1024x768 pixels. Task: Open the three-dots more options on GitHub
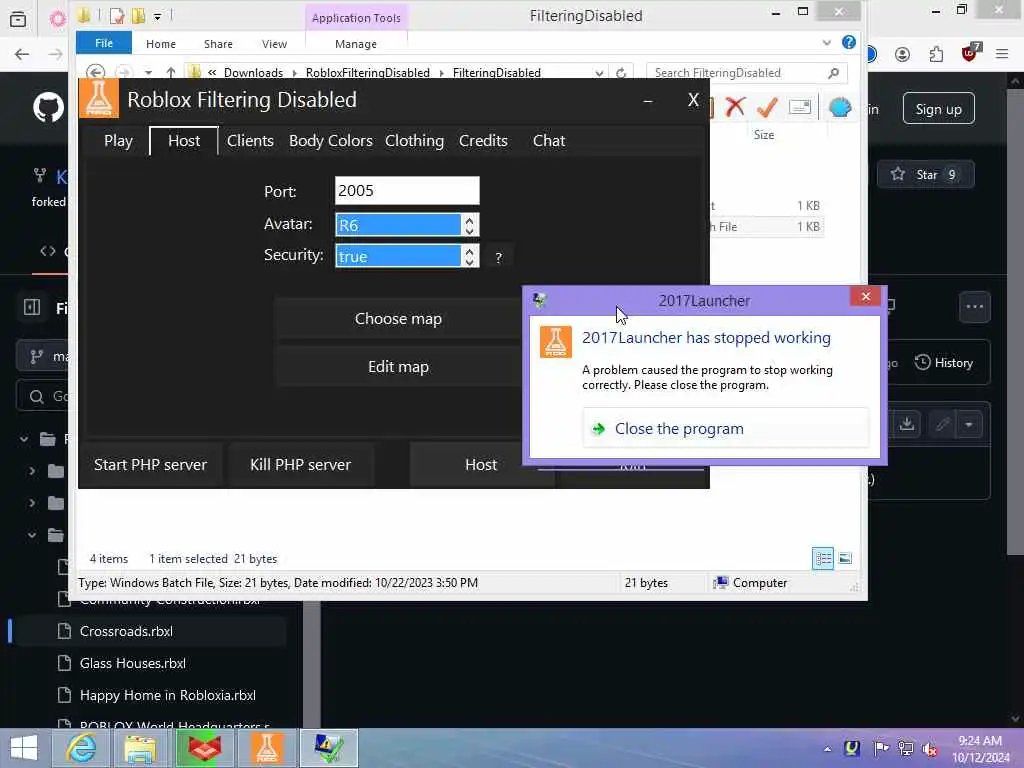click(x=974, y=307)
